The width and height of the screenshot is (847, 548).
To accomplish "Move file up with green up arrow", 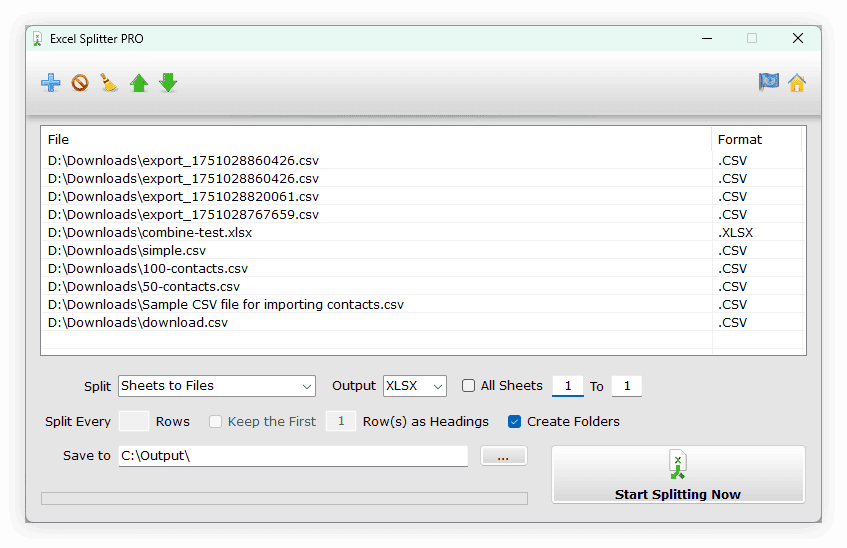I will coord(139,83).
